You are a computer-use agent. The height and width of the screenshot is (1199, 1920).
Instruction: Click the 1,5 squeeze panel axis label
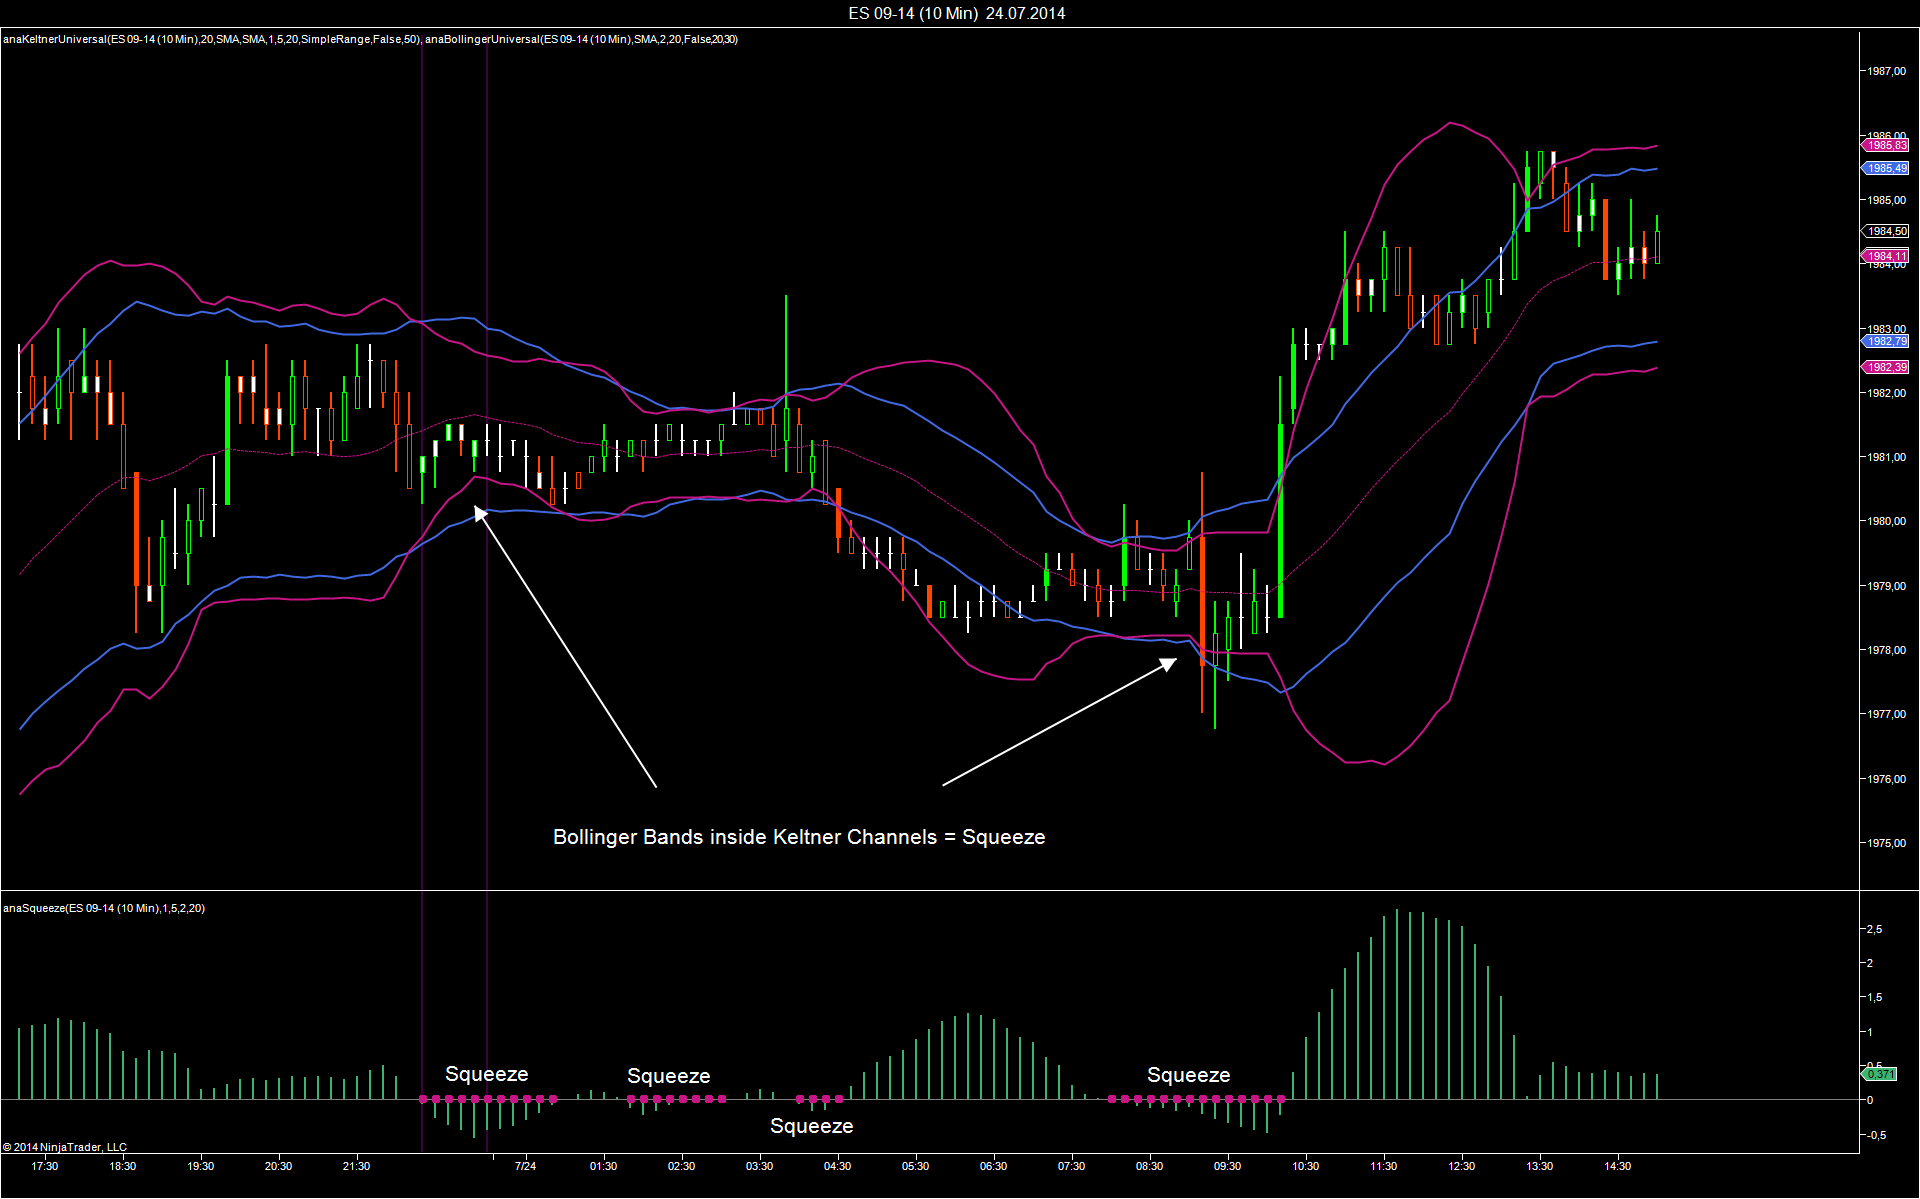coord(1874,997)
